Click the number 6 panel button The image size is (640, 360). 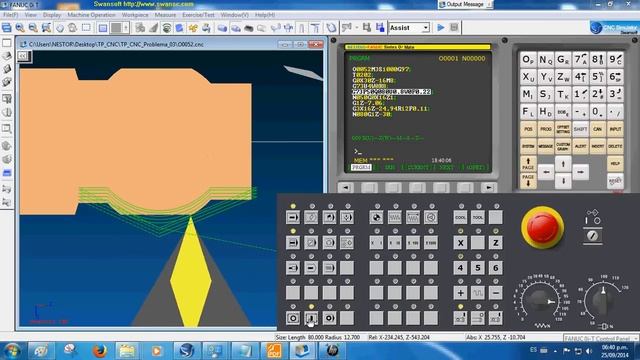496,268
